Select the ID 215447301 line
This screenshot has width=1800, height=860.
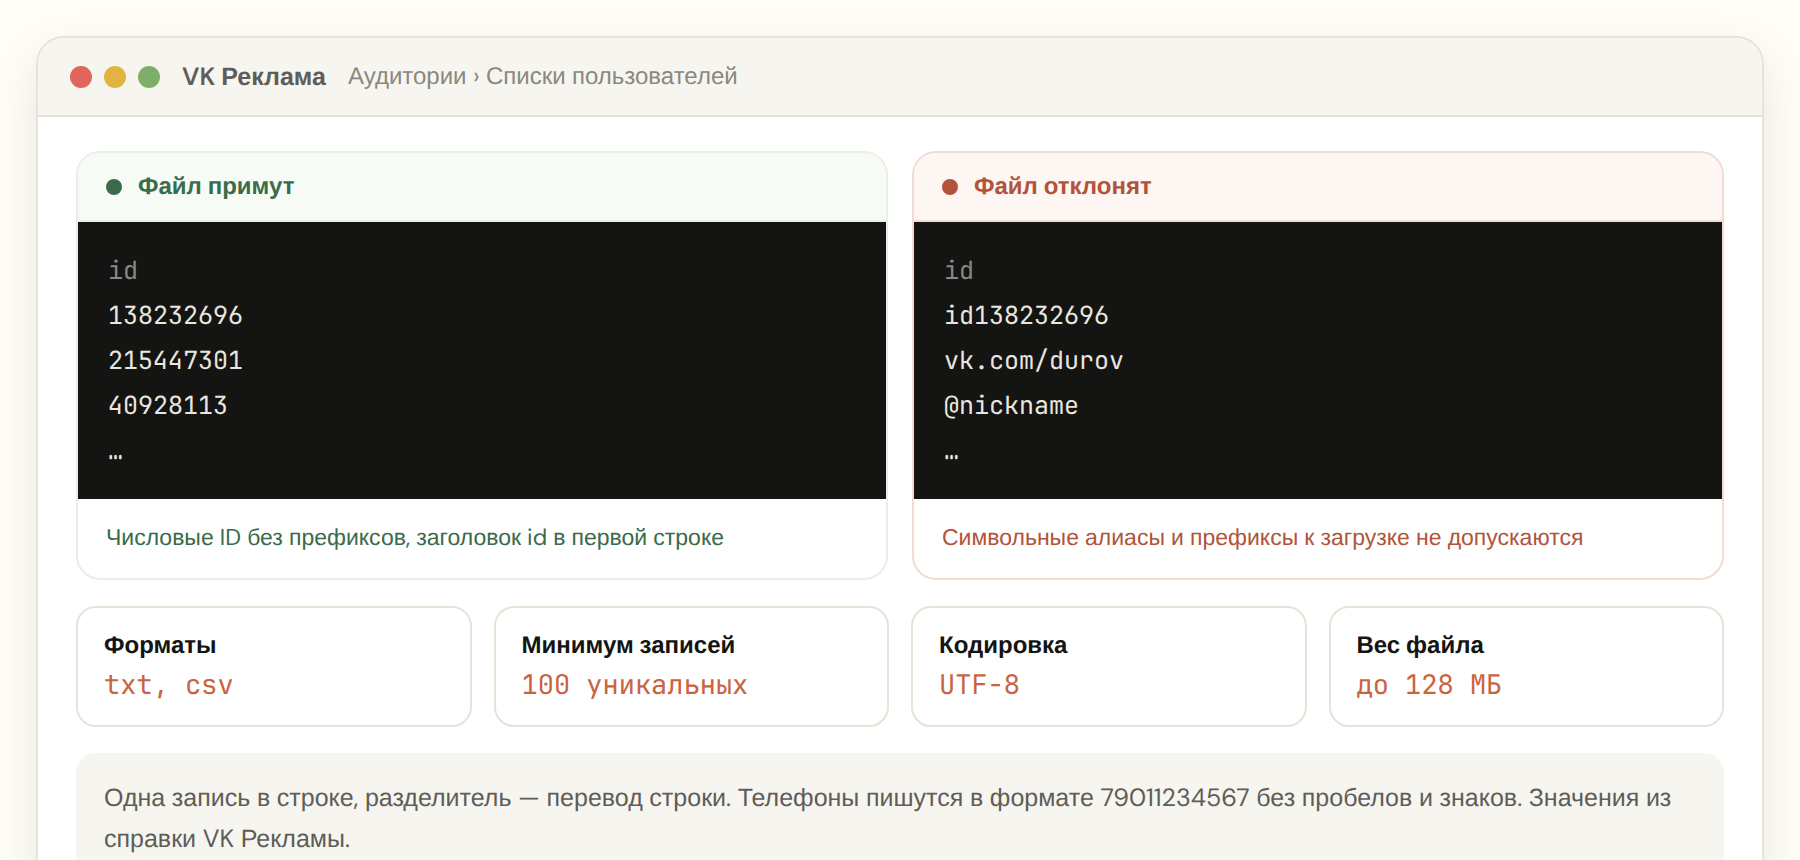pos(175,361)
